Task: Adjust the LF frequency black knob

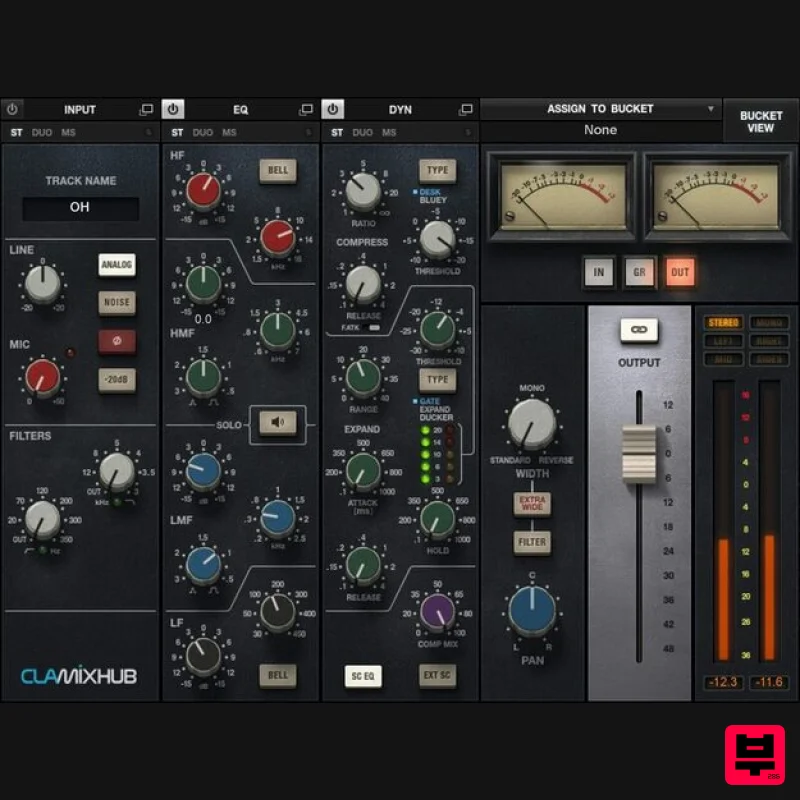Action: 278,611
